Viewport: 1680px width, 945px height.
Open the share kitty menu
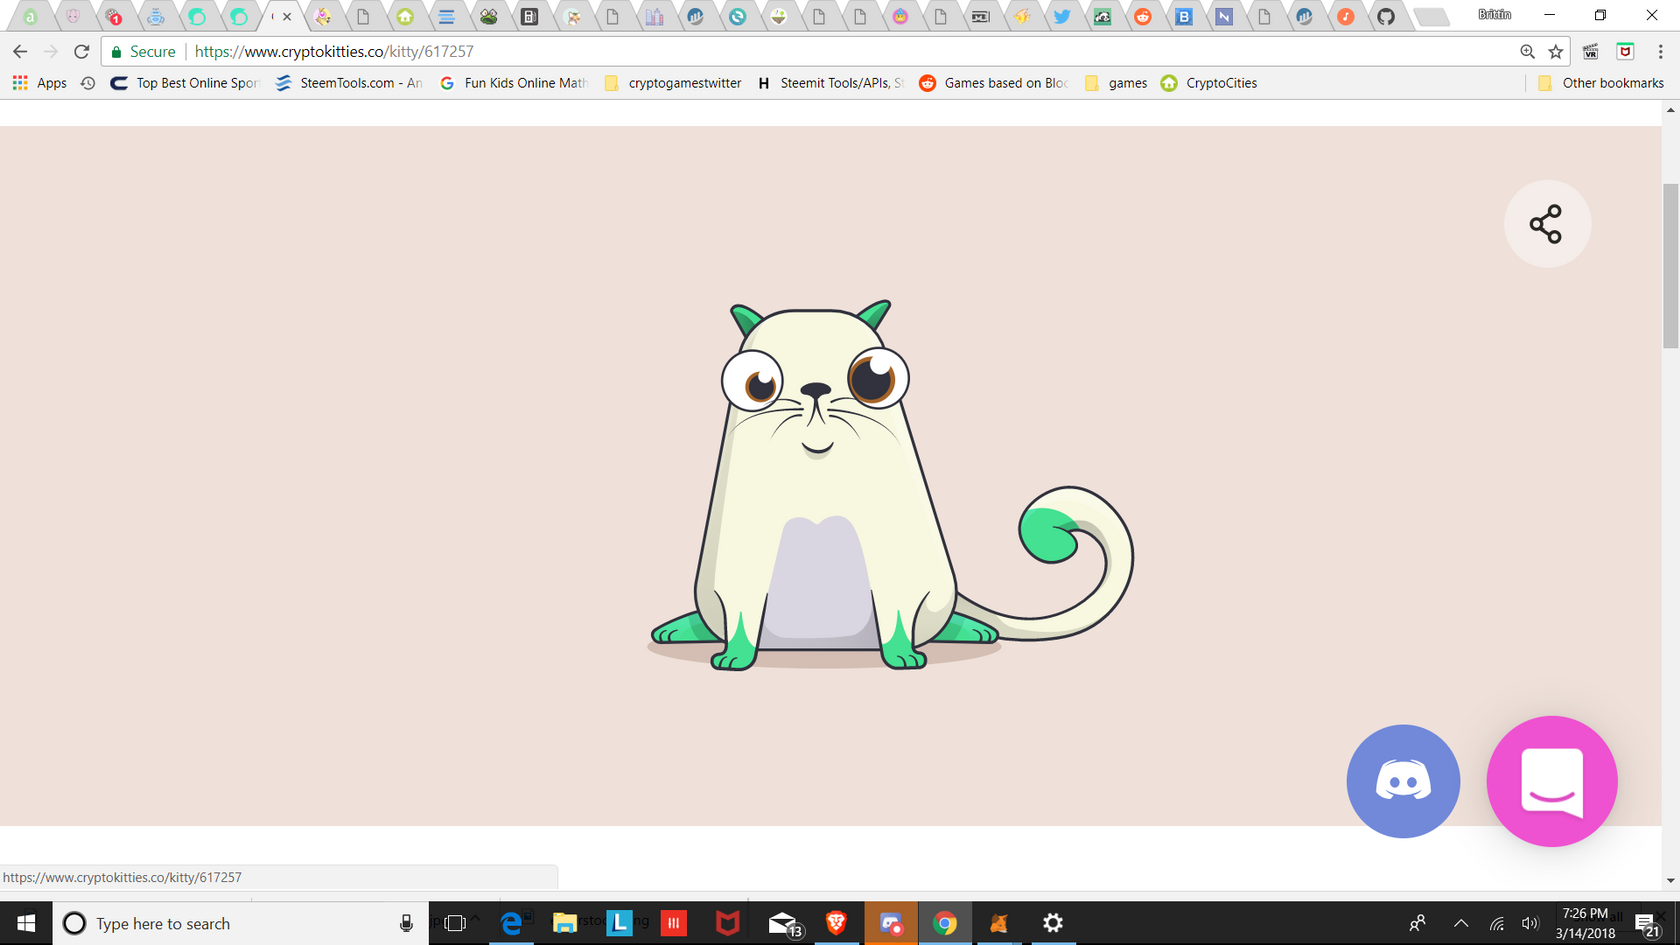coord(1546,224)
